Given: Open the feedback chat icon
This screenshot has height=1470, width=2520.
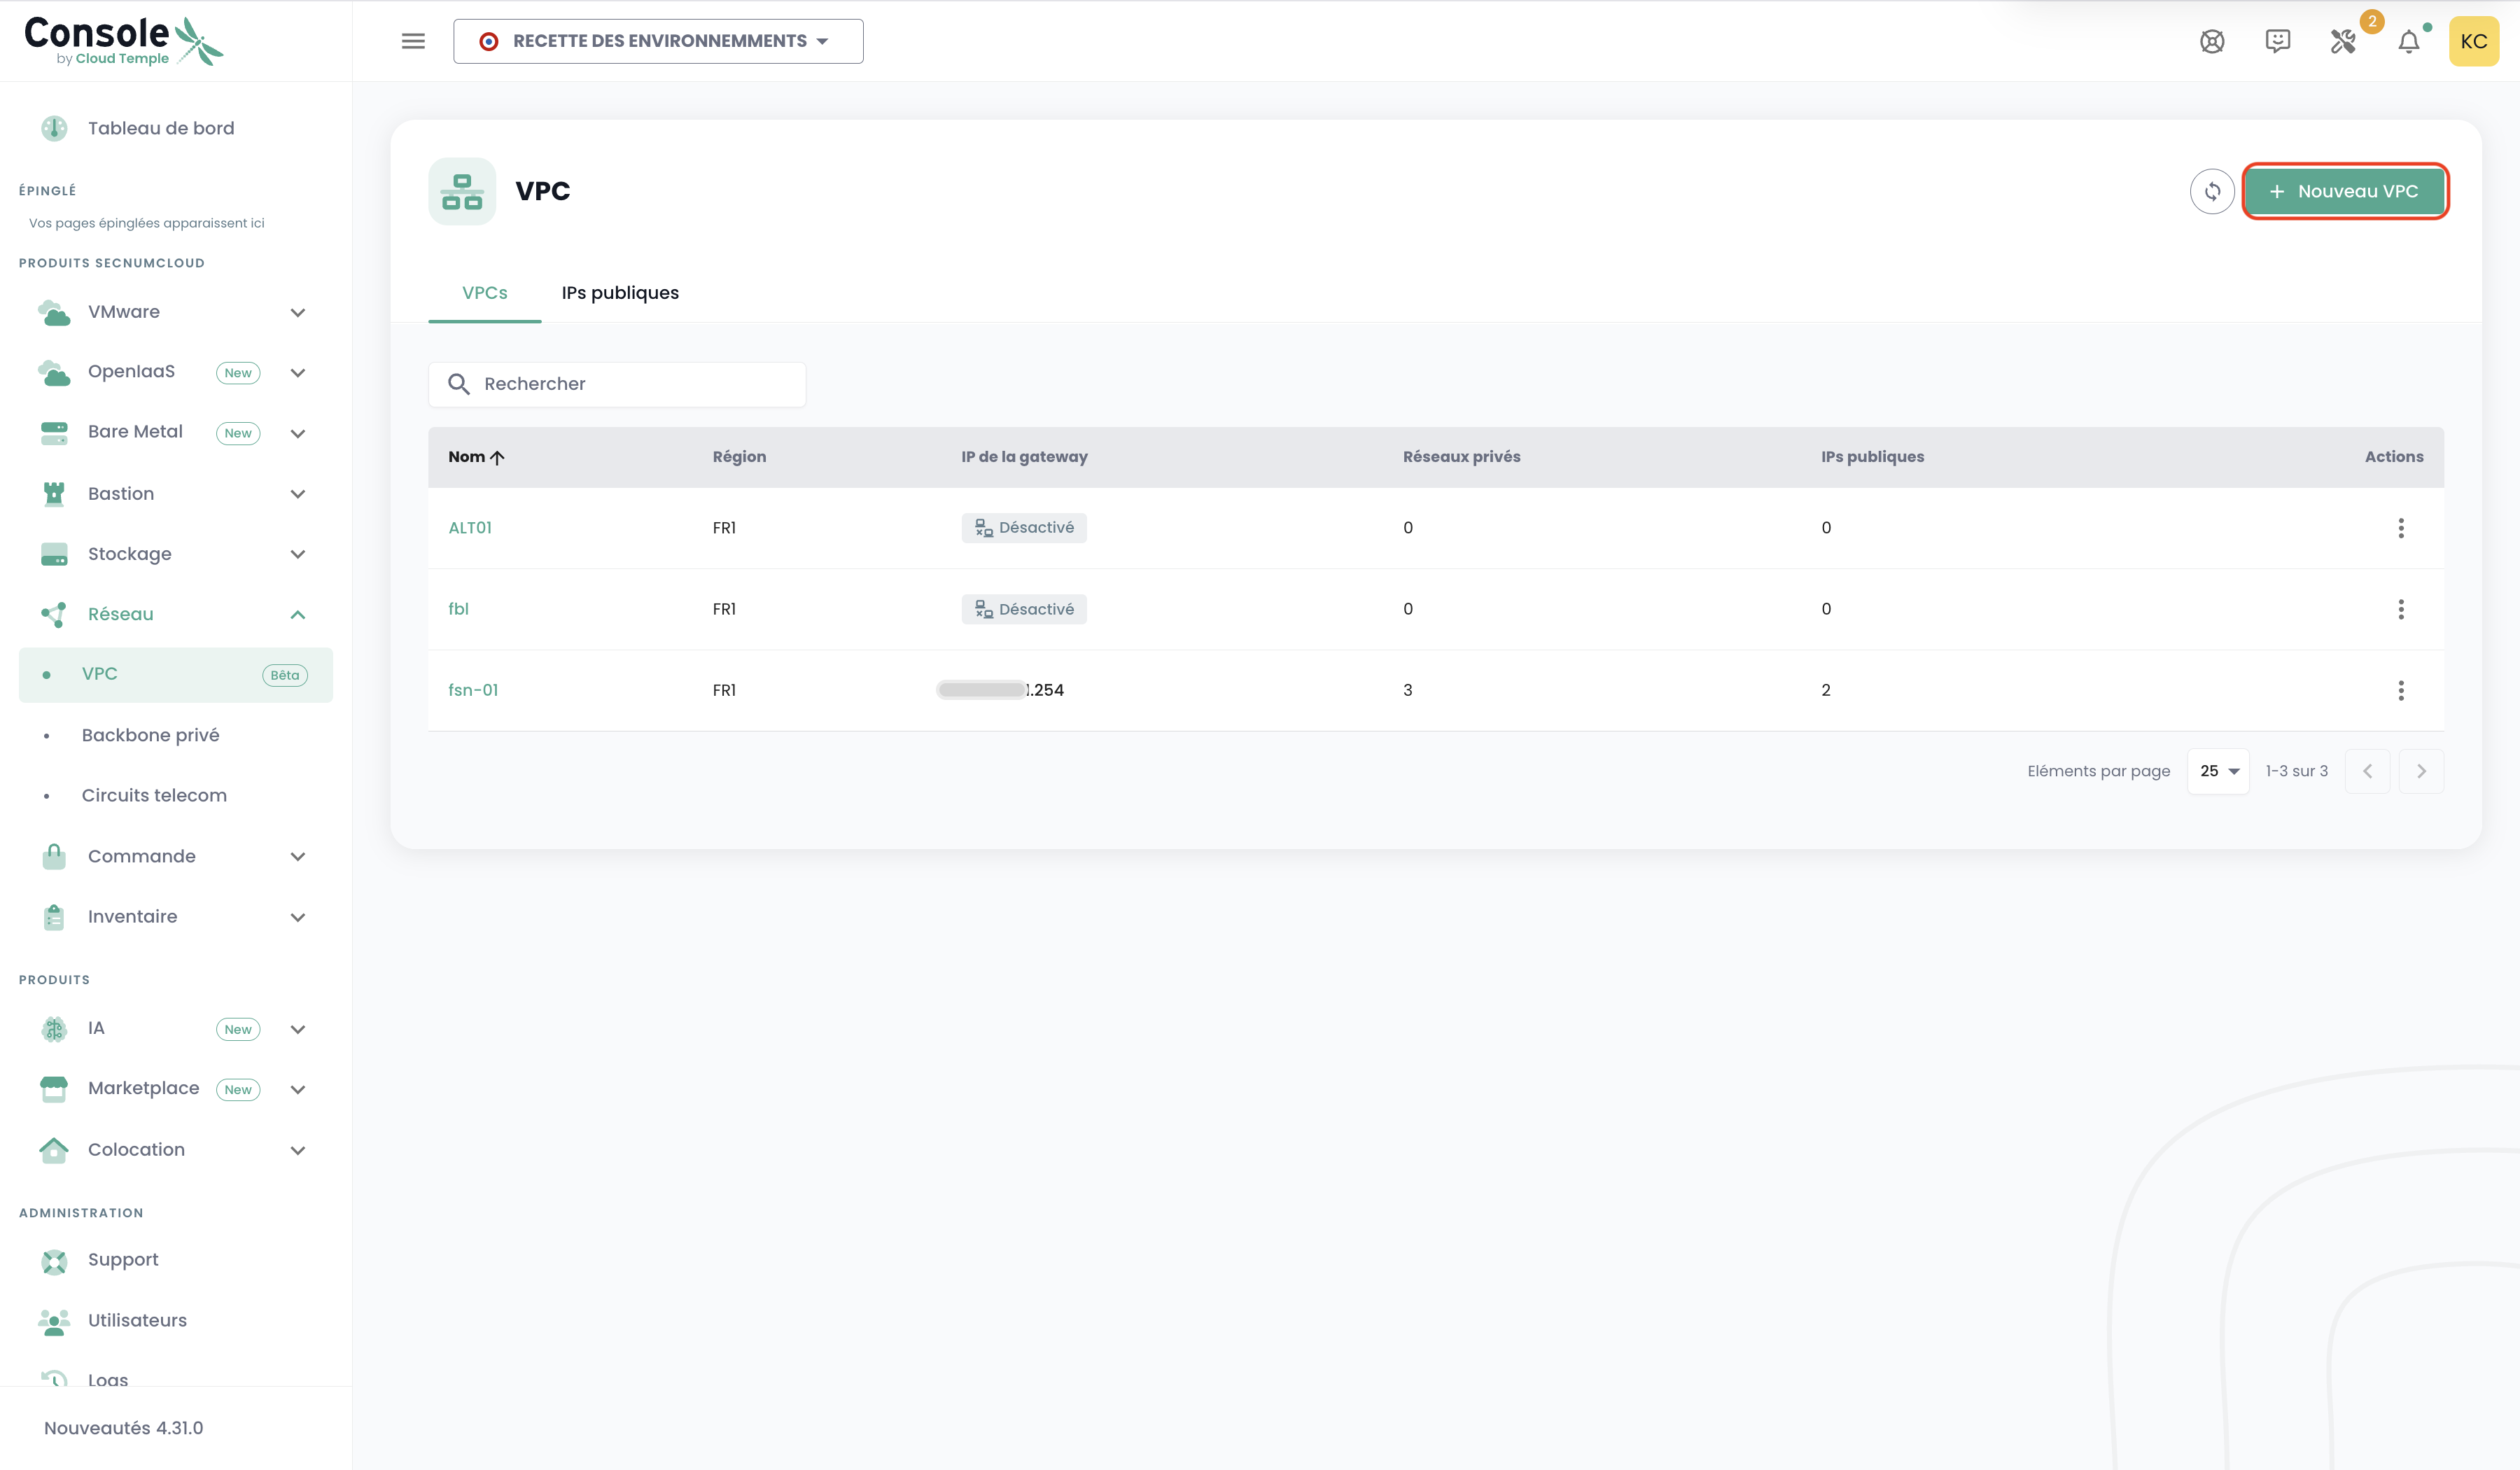Looking at the screenshot, I should 2277,41.
